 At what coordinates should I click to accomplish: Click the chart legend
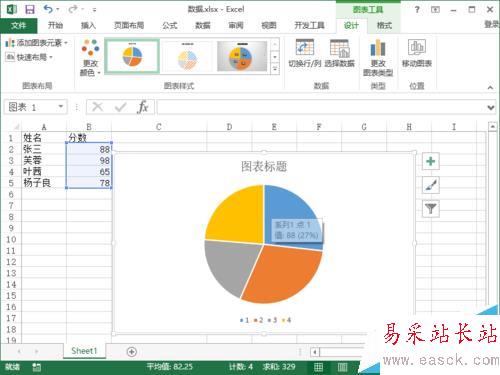265,320
